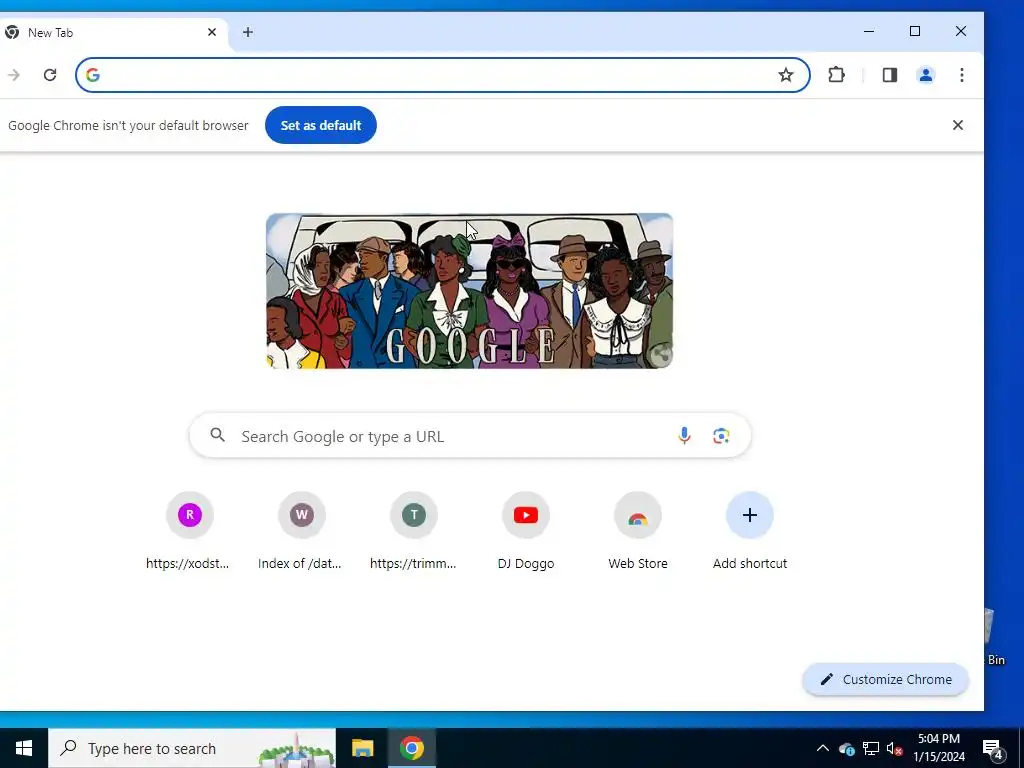Open the network tray icon
The image size is (1024, 768).
pos(871,748)
